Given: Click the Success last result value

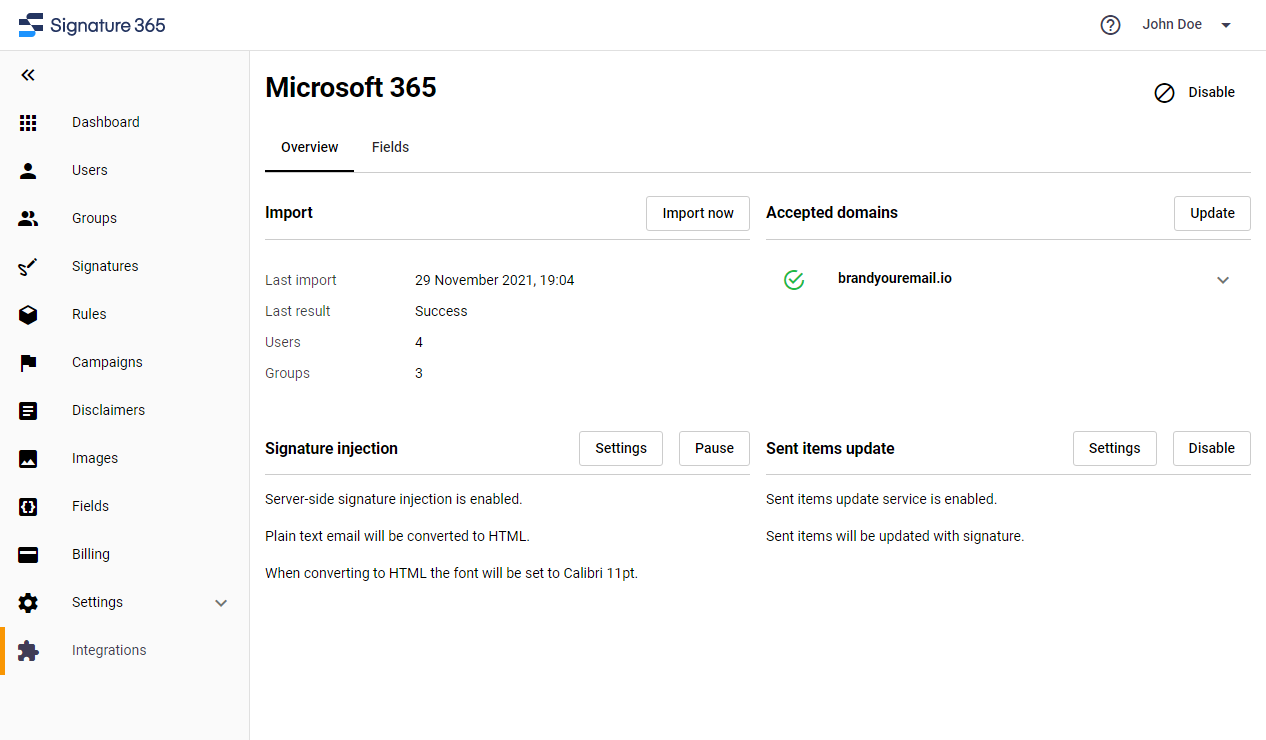Looking at the screenshot, I should click(441, 311).
